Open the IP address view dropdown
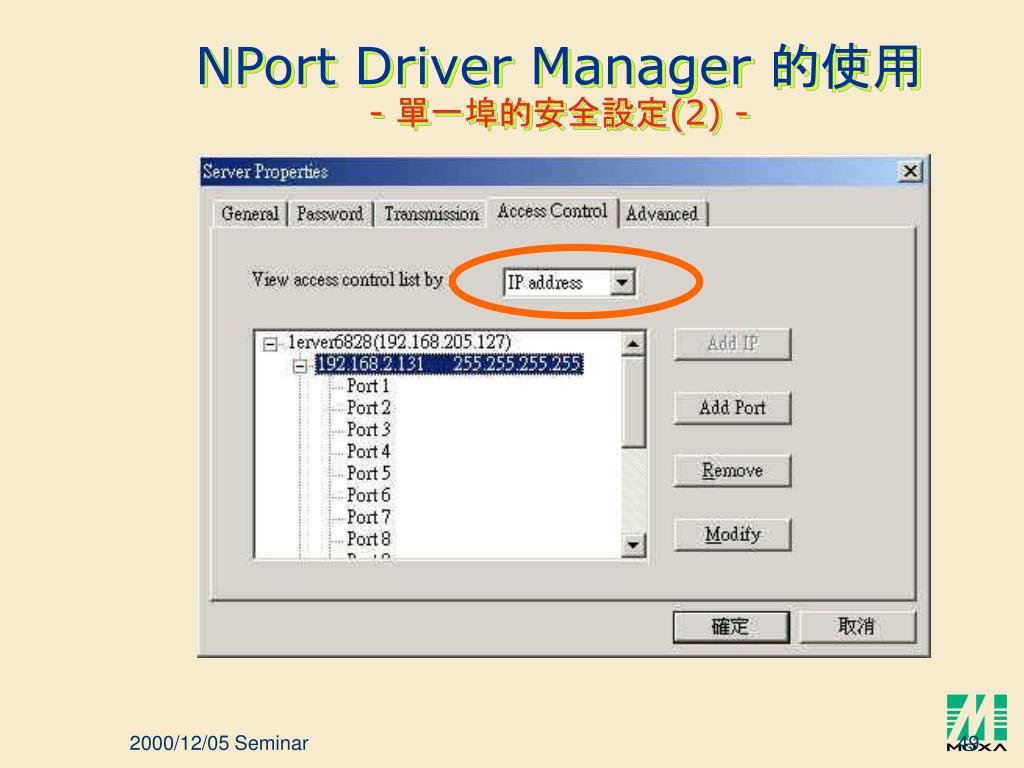The height and width of the screenshot is (768, 1024). [622, 283]
